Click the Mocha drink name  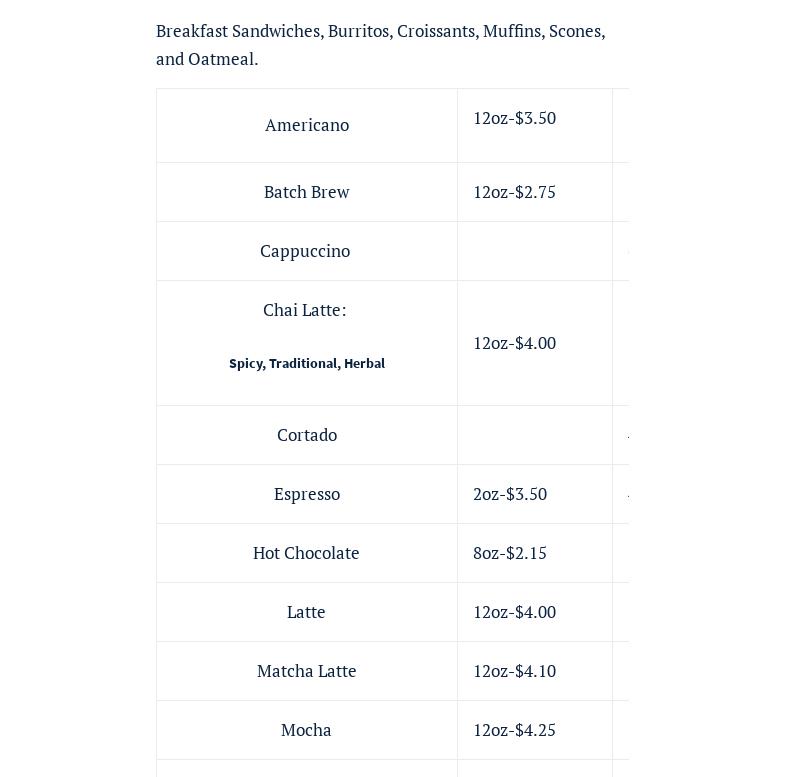(306, 730)
